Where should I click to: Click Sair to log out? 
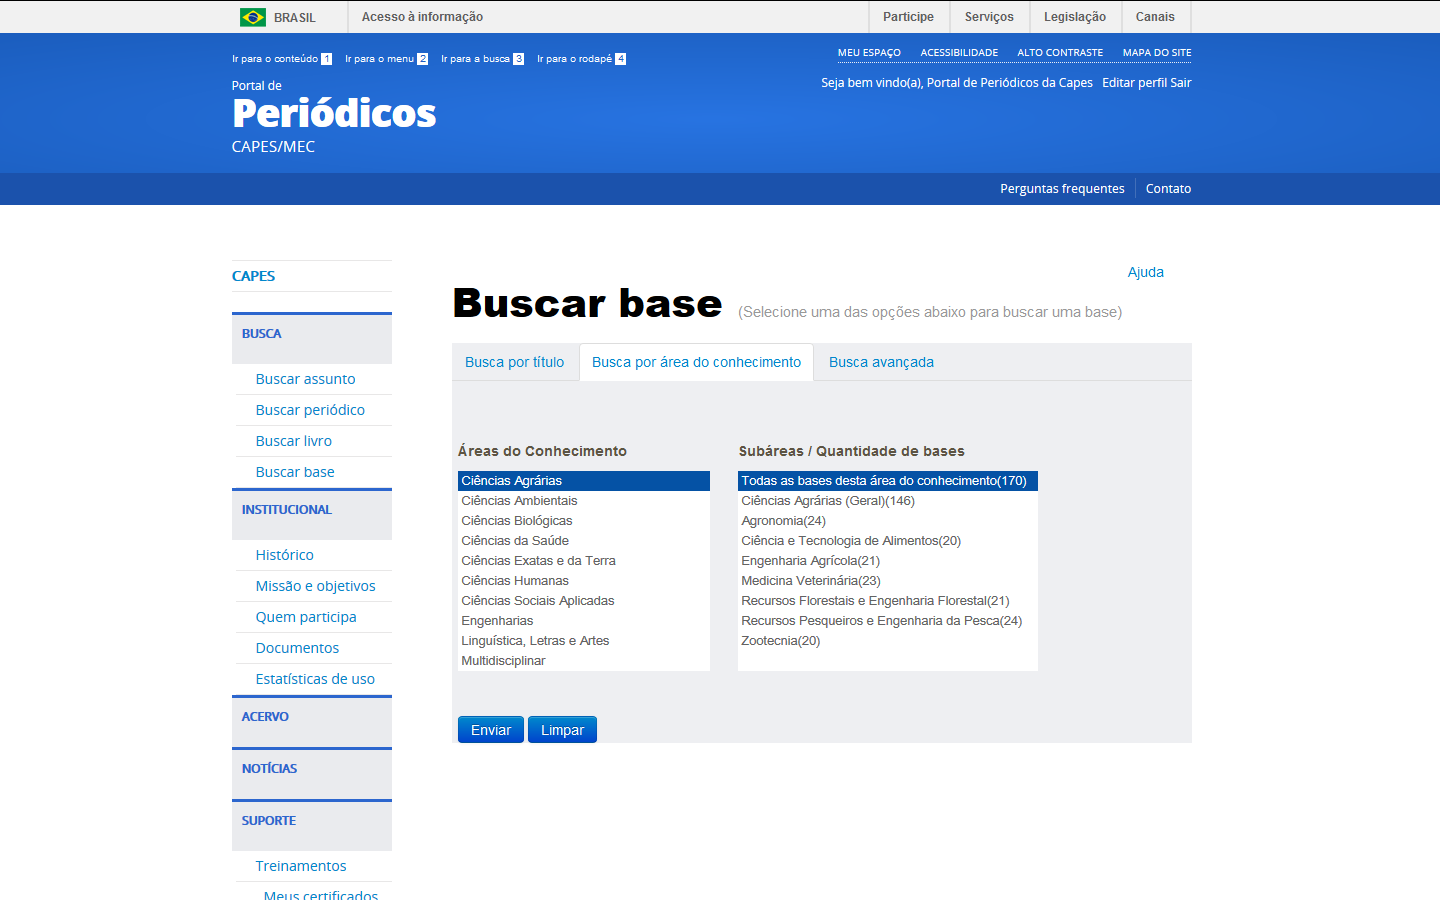coord(1181,83)
